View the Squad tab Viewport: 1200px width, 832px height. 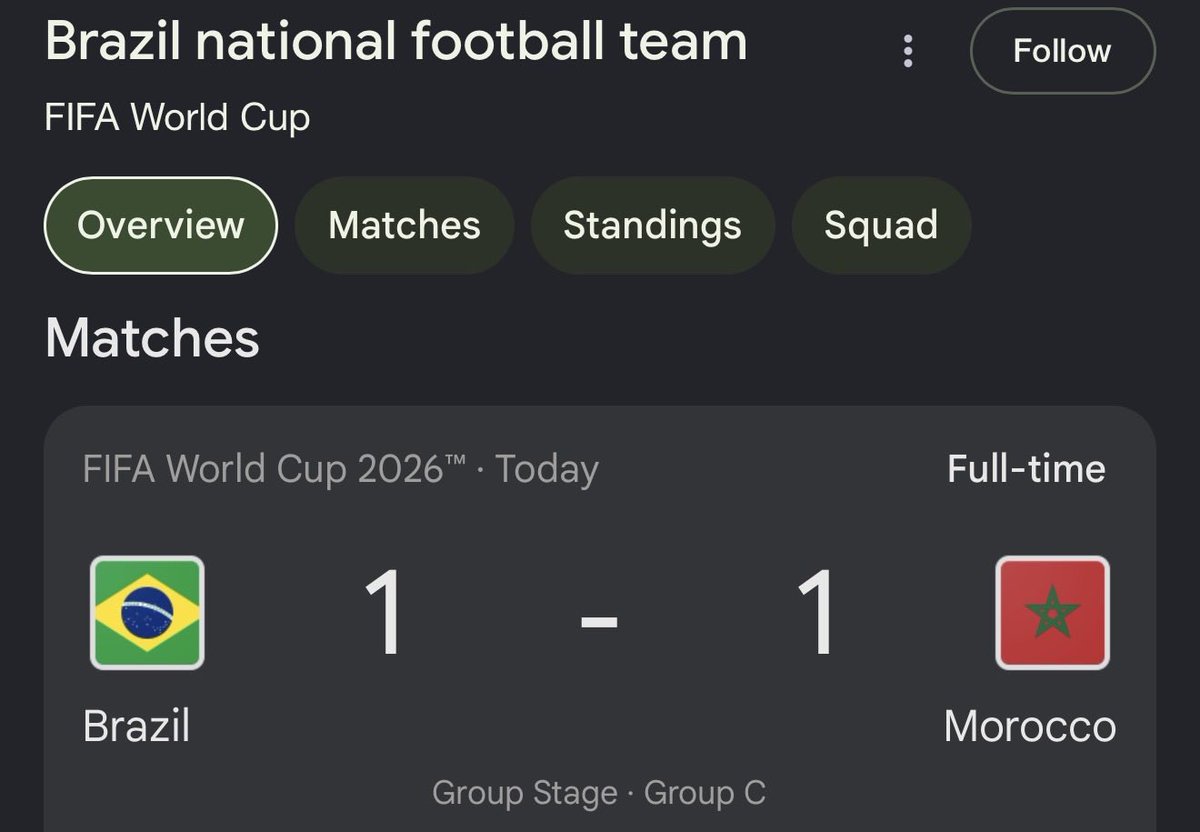(881, 225)
